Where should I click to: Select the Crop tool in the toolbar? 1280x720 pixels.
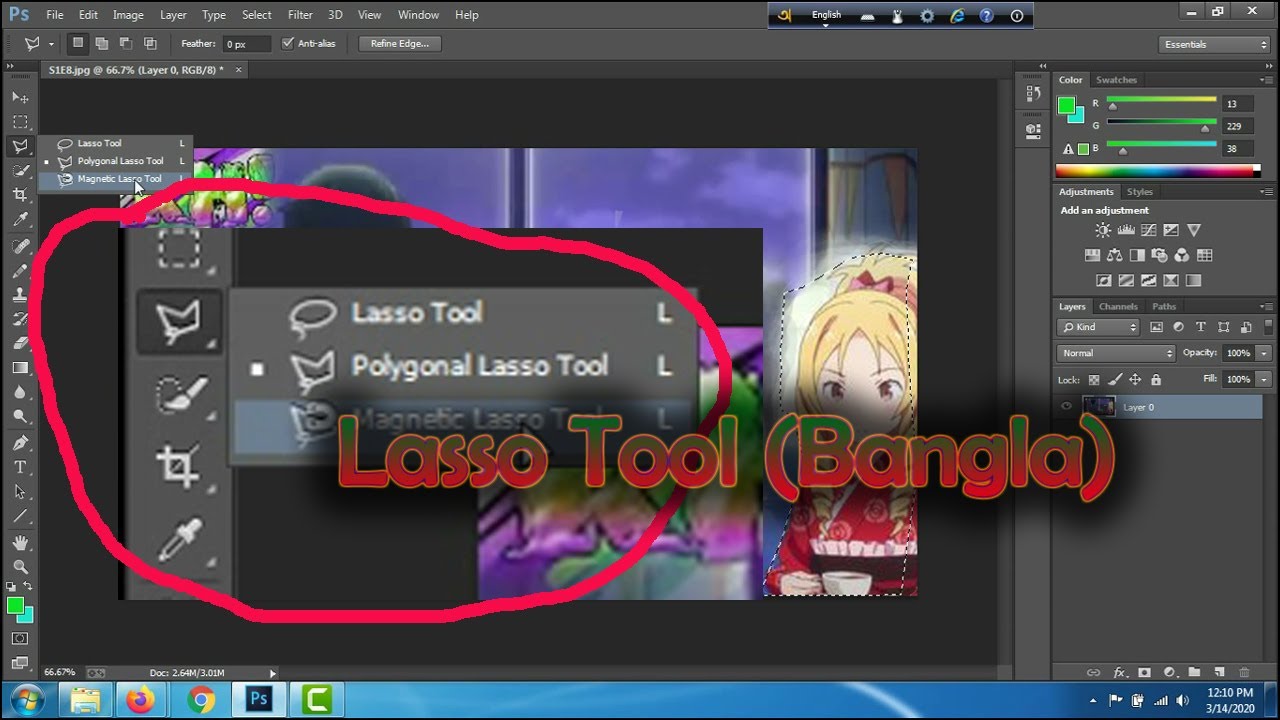pyautogui.click(x=20, y=195)
